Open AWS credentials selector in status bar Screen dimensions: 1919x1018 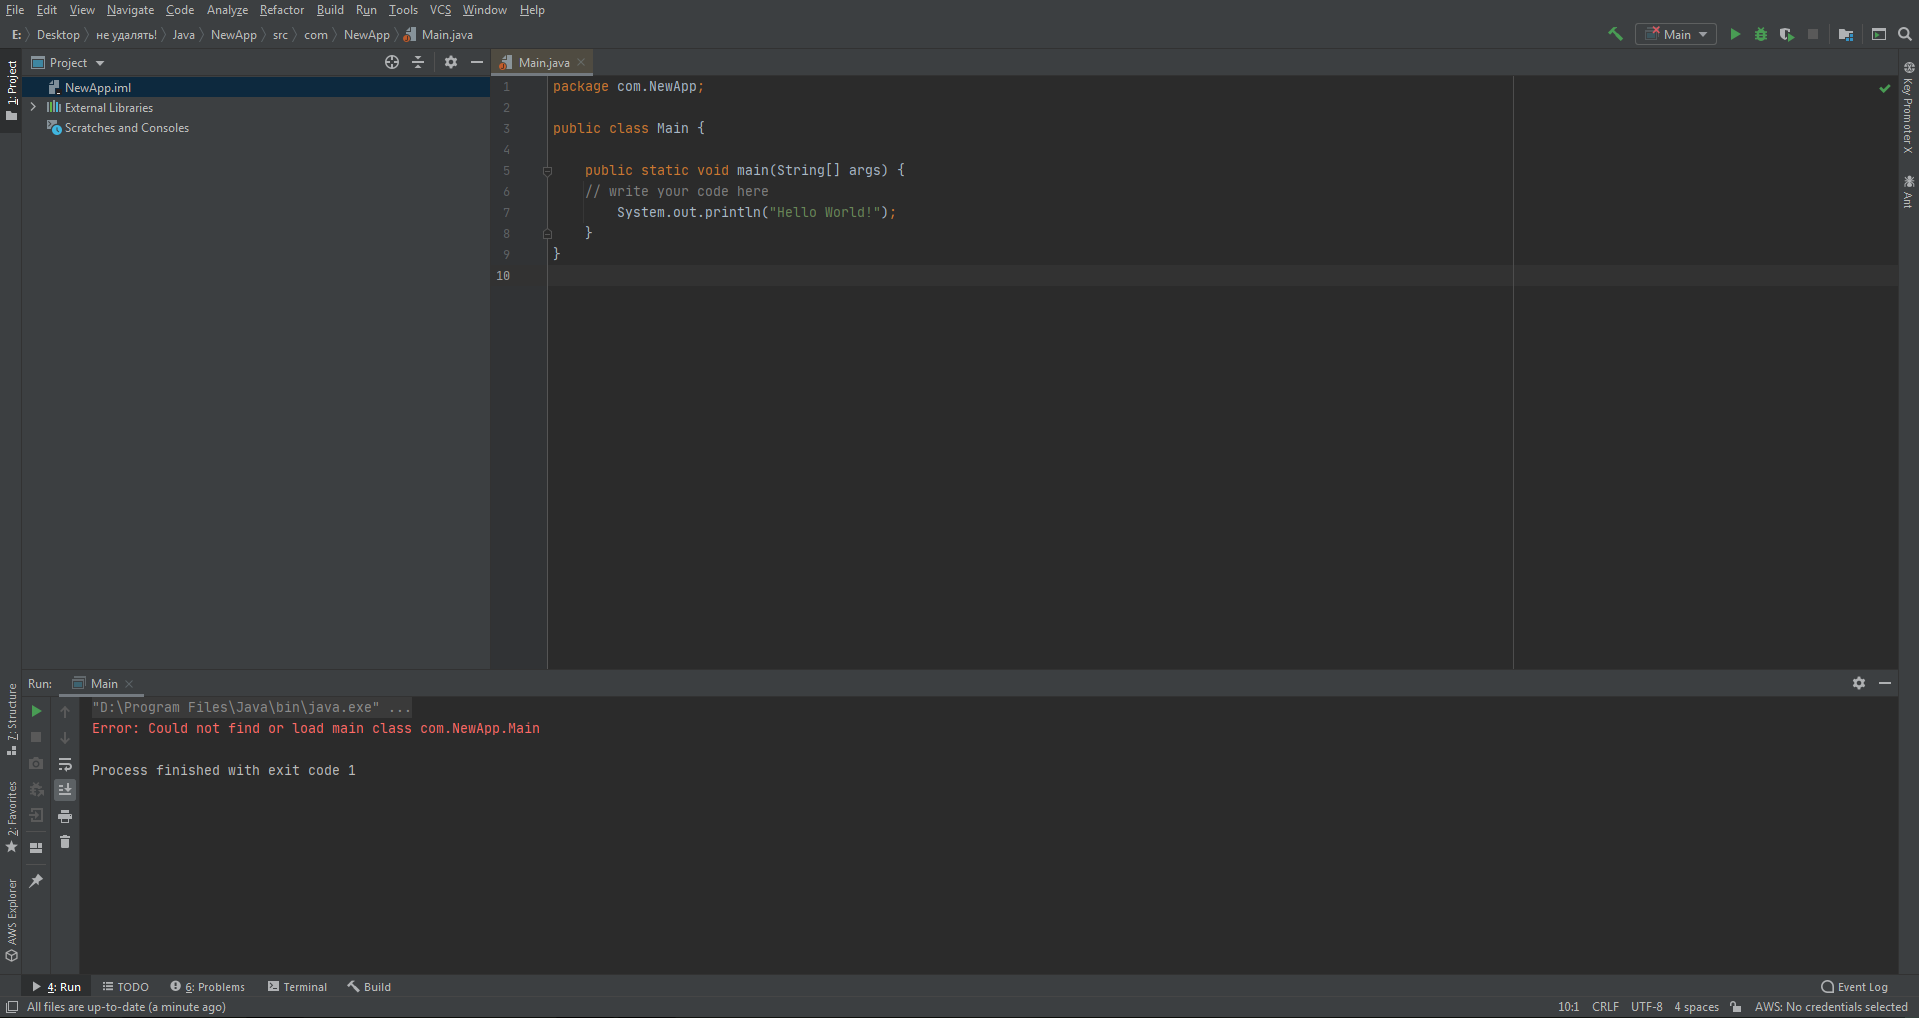[1831, 1007]
